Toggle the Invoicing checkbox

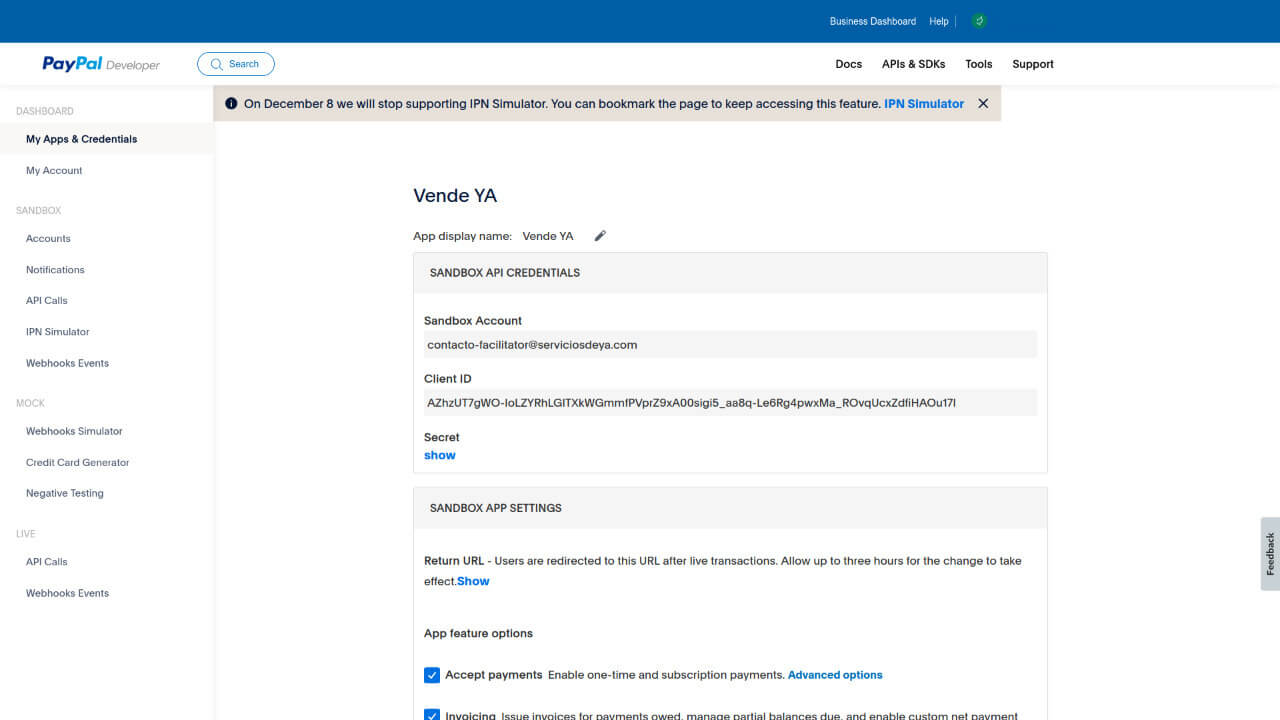(432, 715)
